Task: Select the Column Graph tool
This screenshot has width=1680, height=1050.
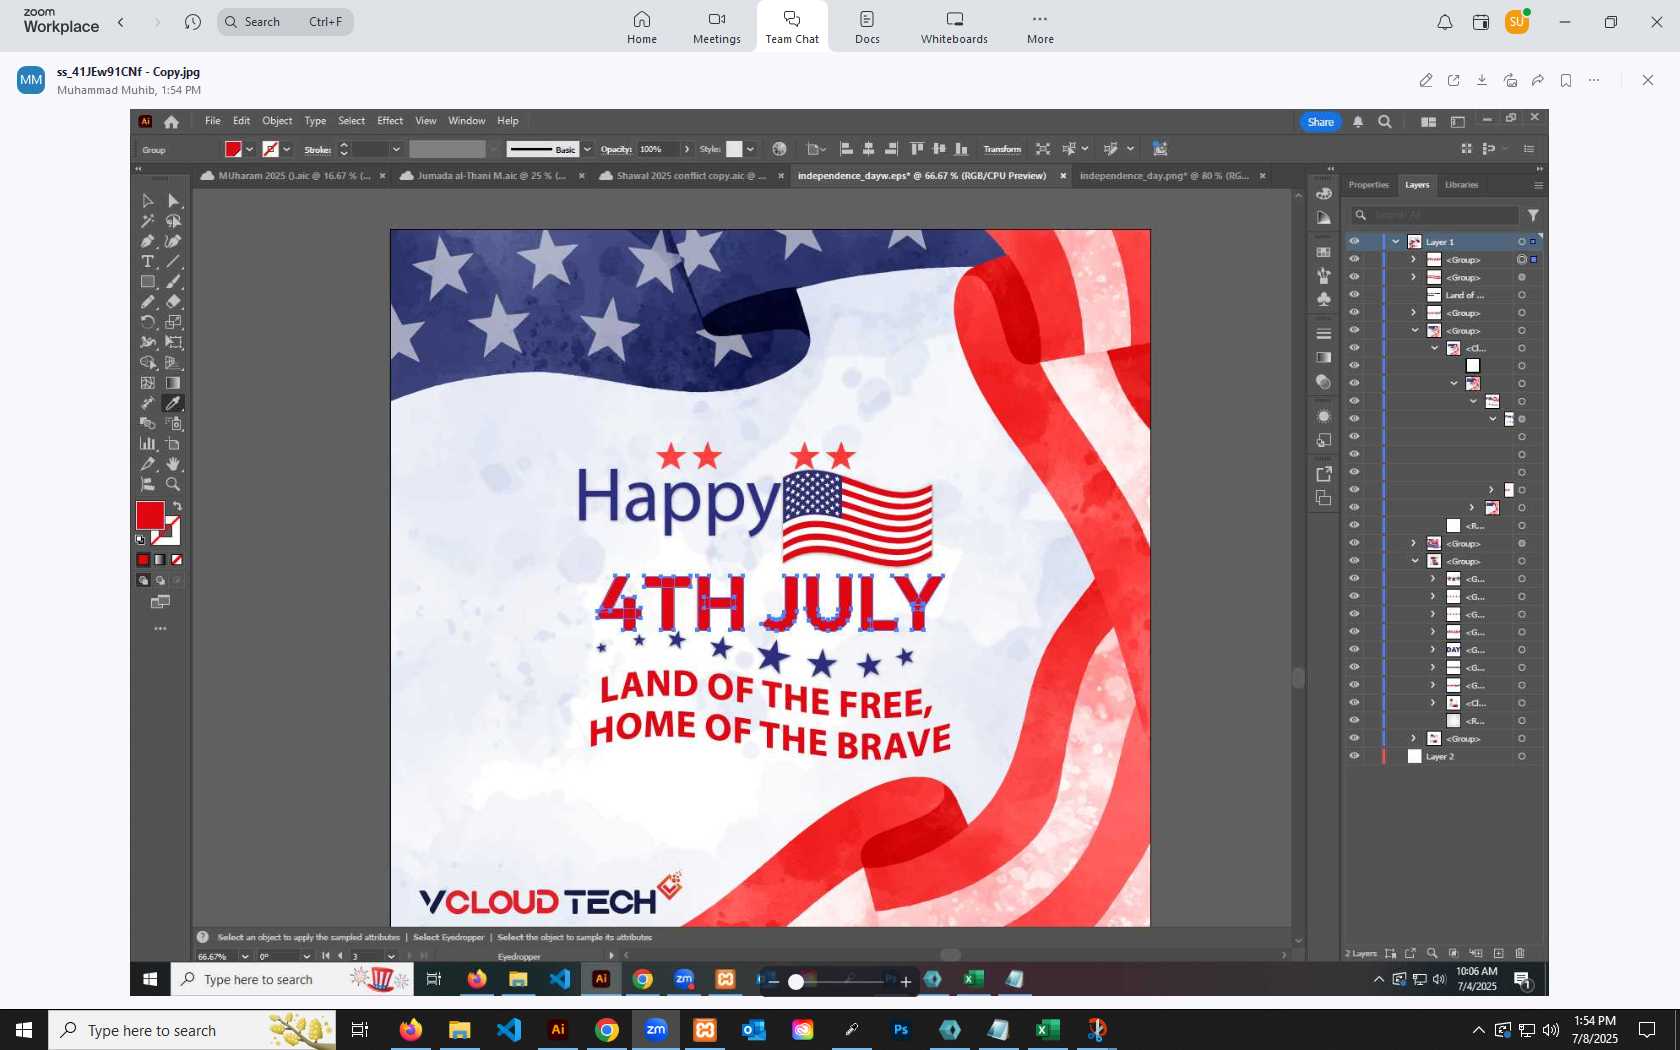Action: click(148, 444)
